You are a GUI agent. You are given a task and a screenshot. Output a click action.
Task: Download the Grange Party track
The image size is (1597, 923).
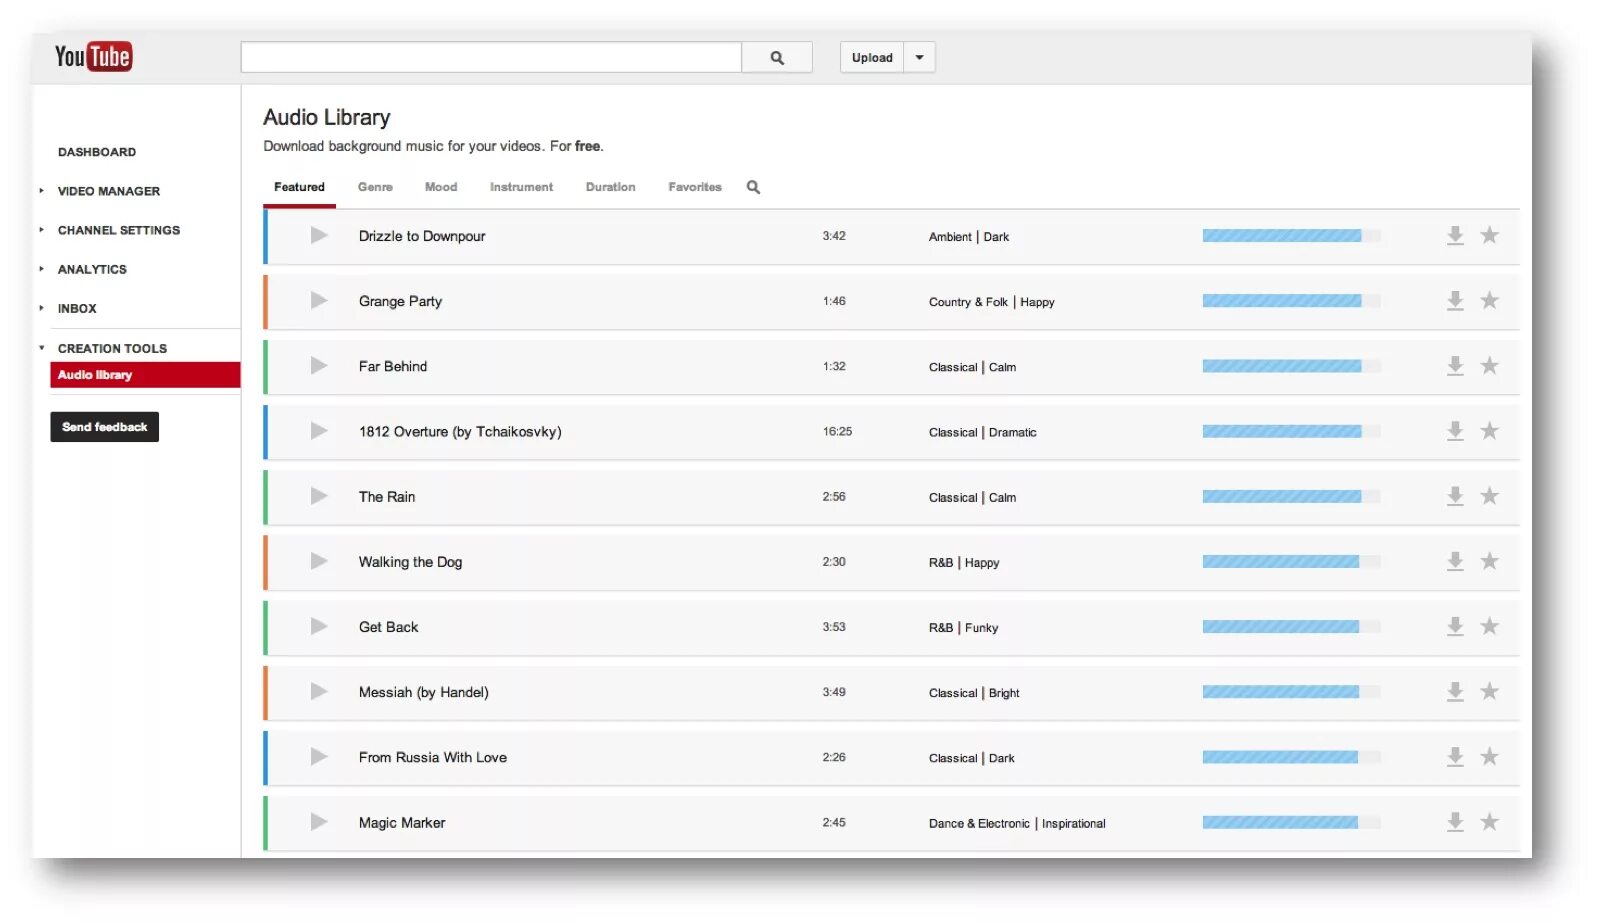coord(1455,301)
